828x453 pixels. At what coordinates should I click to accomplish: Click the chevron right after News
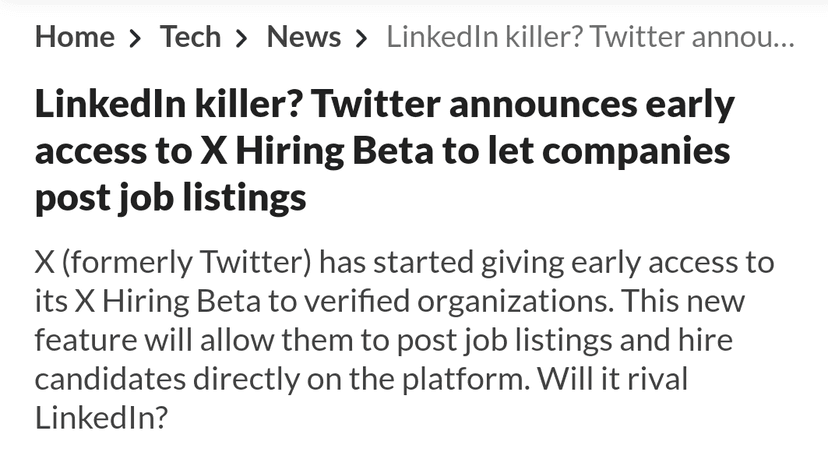tap(363, 38)
